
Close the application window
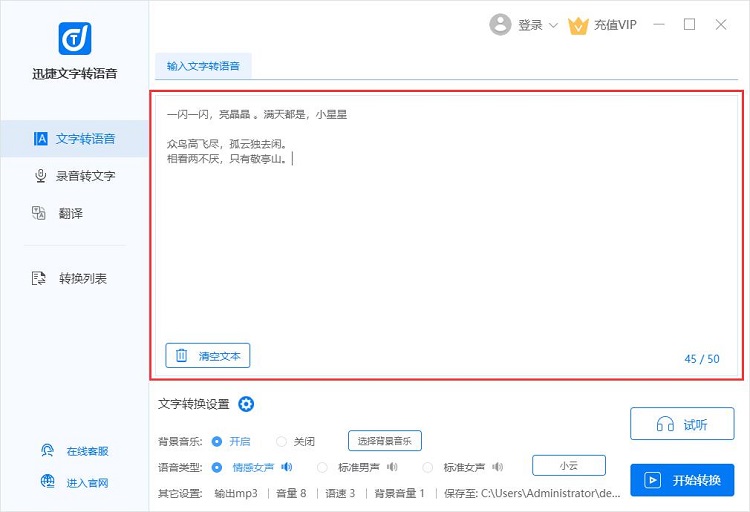click(721, 24)
